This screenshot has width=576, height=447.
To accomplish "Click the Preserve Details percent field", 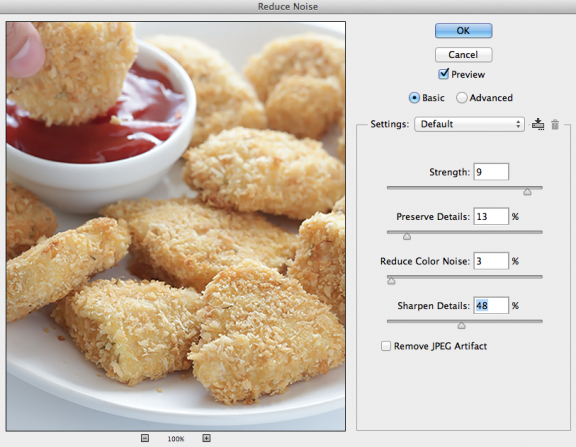I will (x=491, y=216).
